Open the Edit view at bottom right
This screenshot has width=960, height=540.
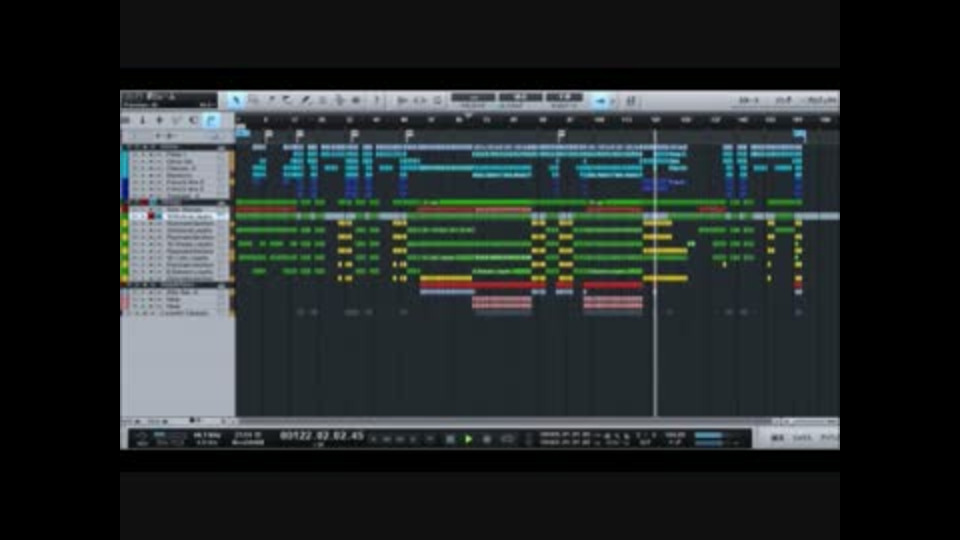tap(778, 438)
